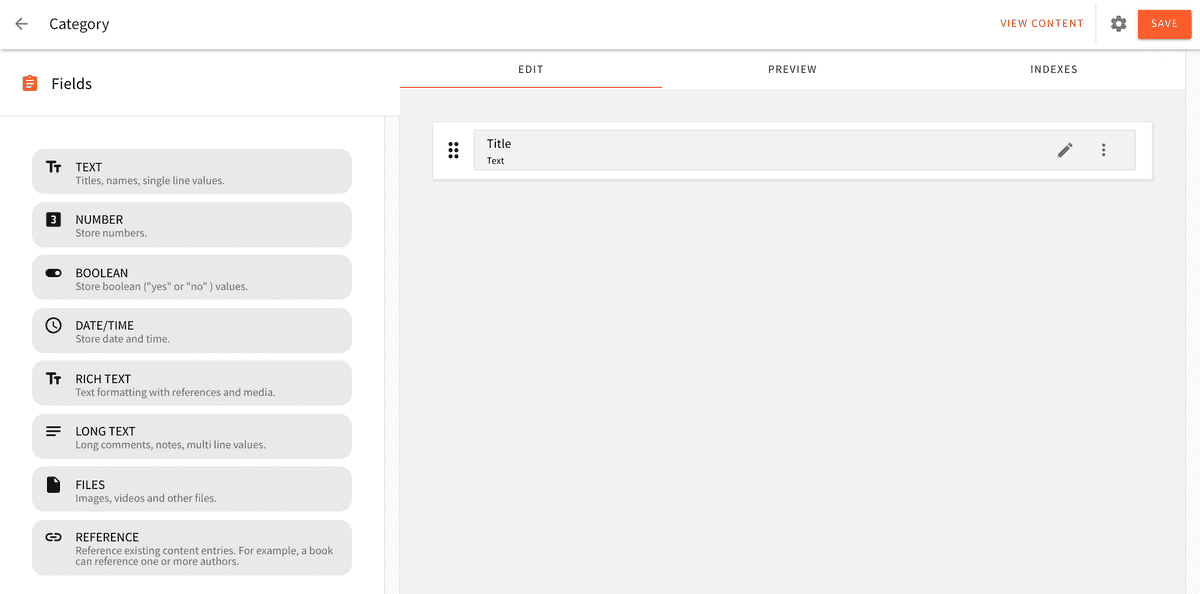
Task: Open schema settings via gear icon
Action: [1118, 23]
